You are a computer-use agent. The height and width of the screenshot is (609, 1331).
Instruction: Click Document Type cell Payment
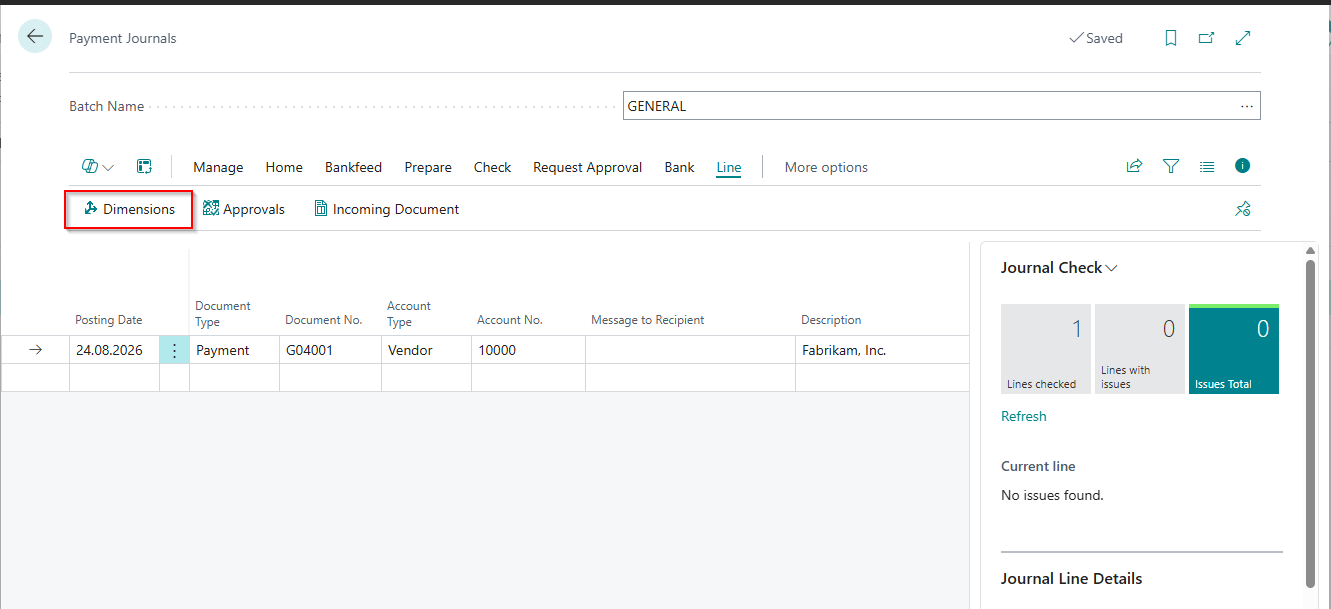[x=234, y=350]
